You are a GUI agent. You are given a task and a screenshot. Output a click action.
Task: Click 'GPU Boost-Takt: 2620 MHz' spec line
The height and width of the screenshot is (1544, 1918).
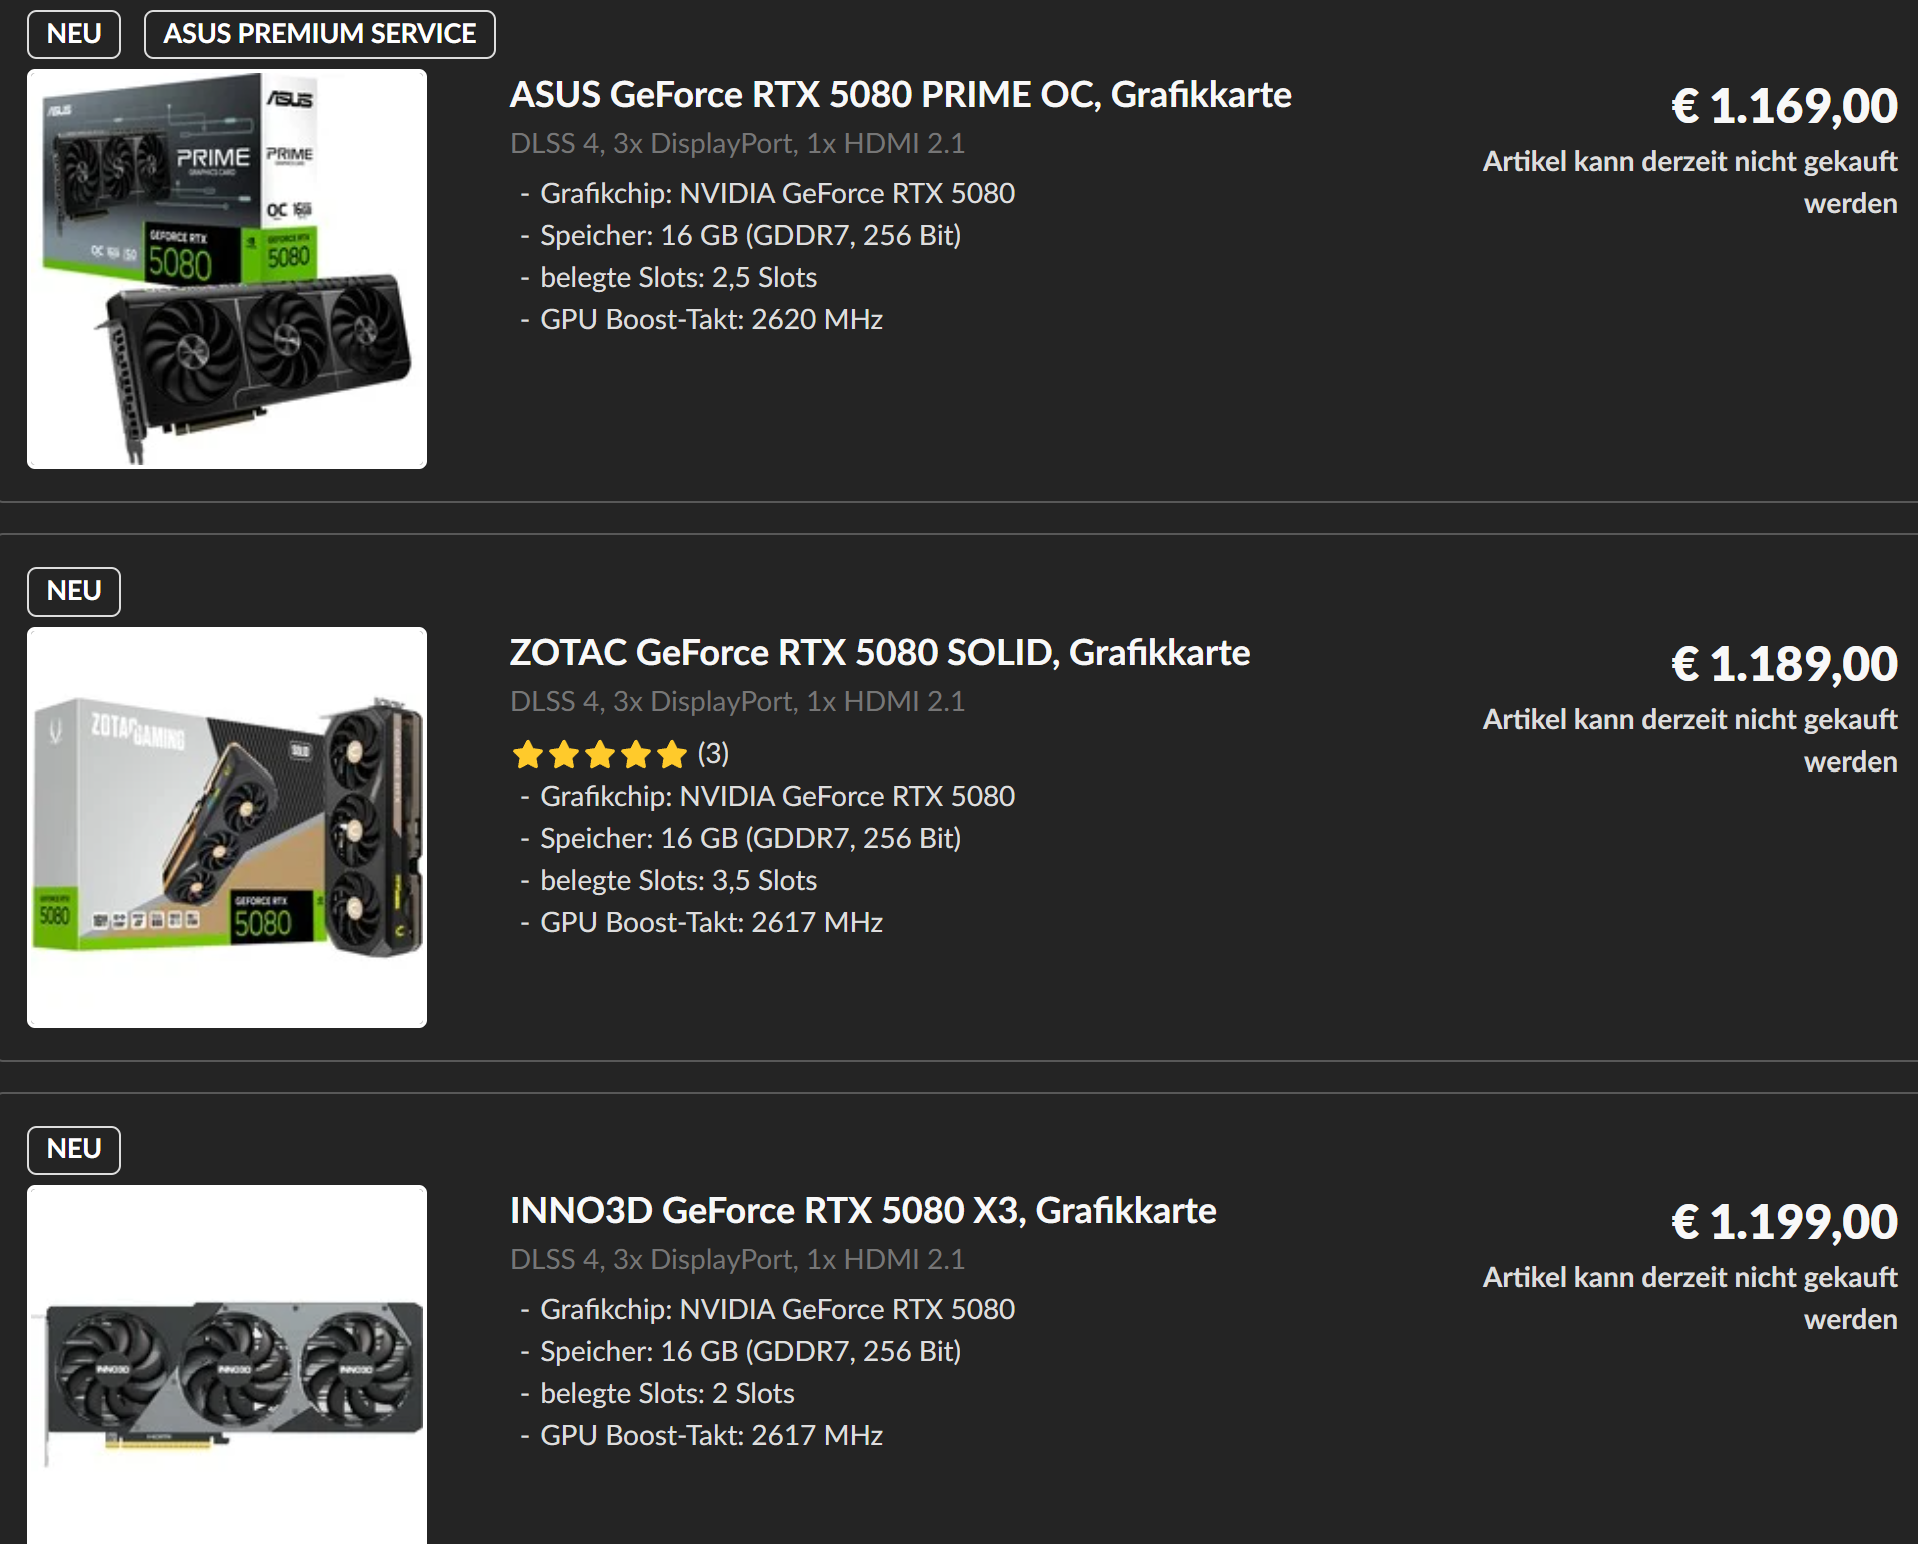[x=711, y=320]
